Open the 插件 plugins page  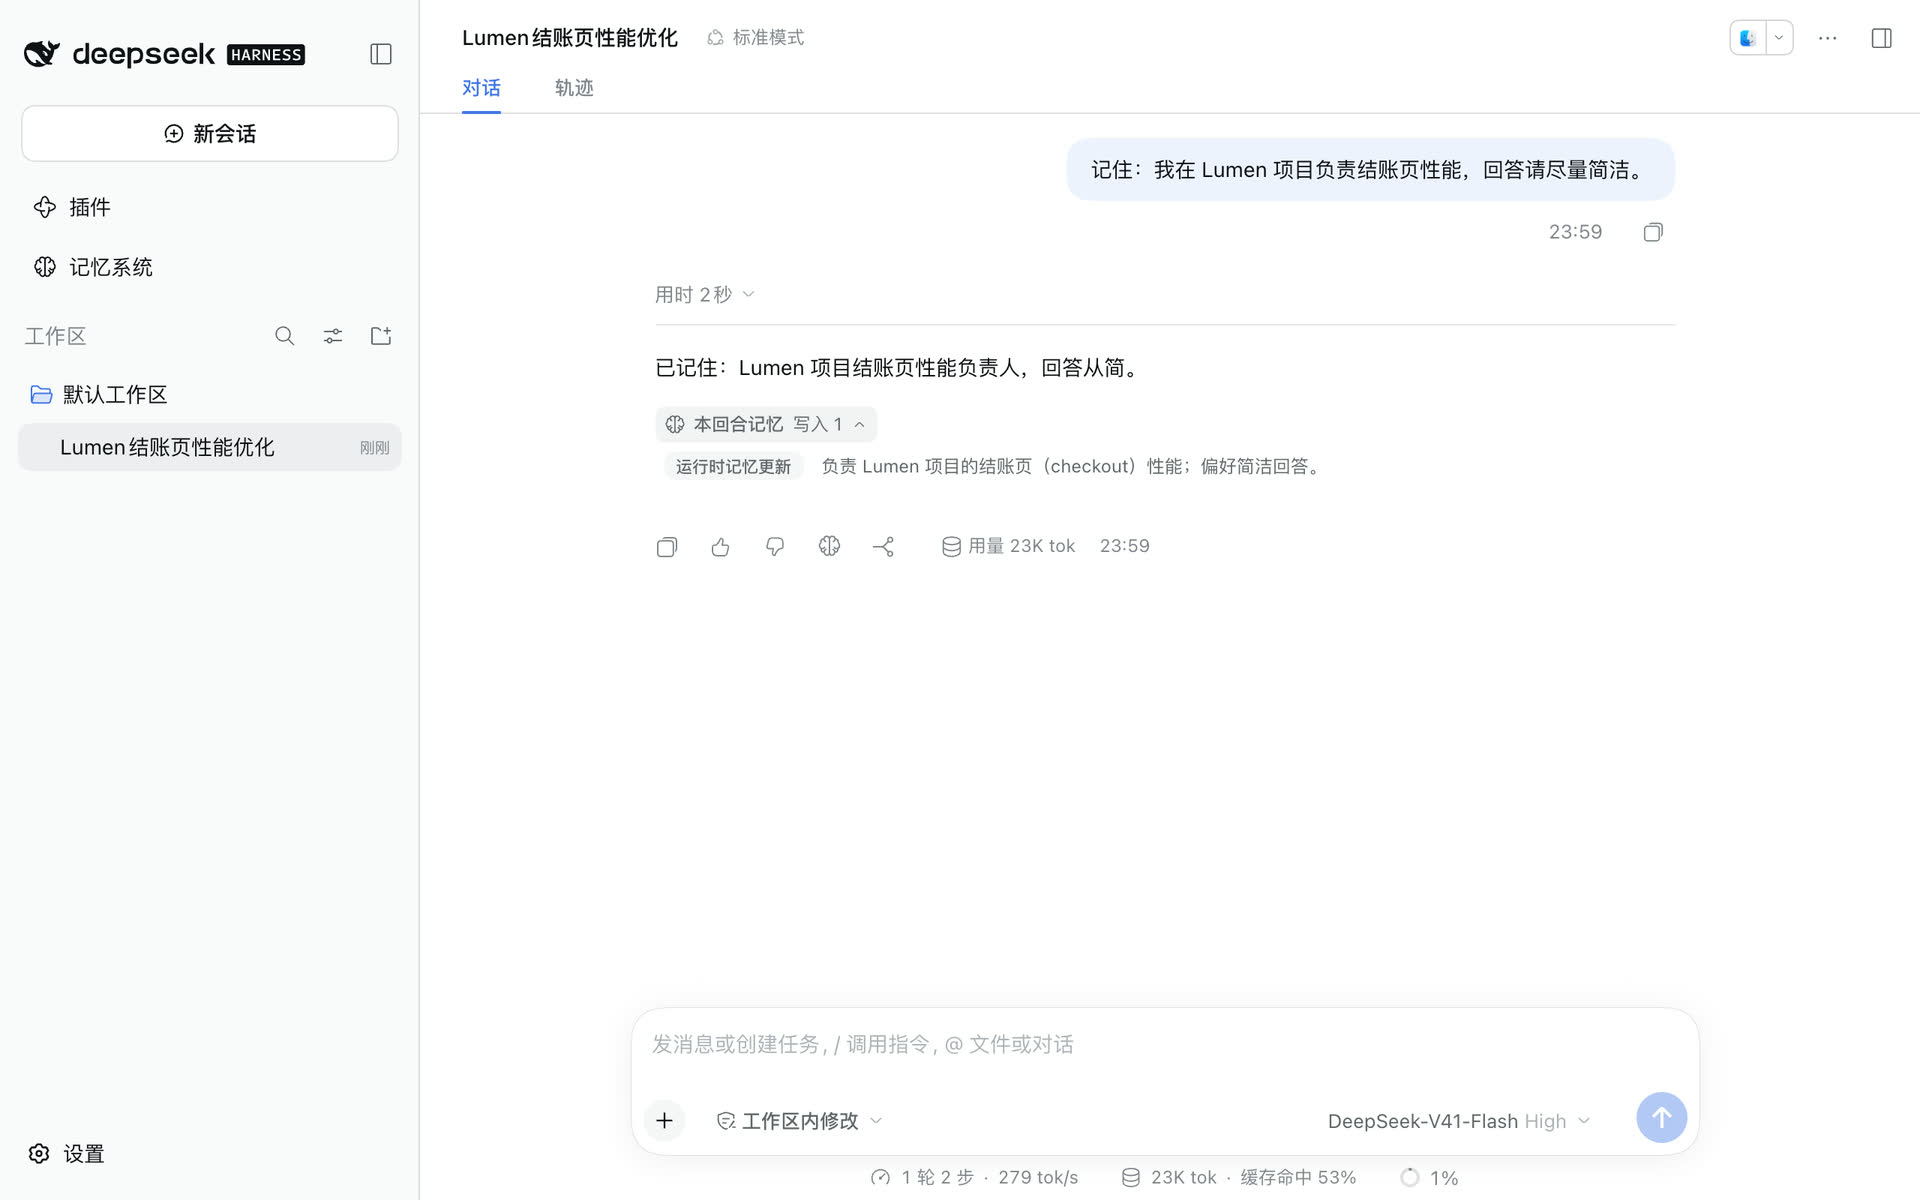72,207
